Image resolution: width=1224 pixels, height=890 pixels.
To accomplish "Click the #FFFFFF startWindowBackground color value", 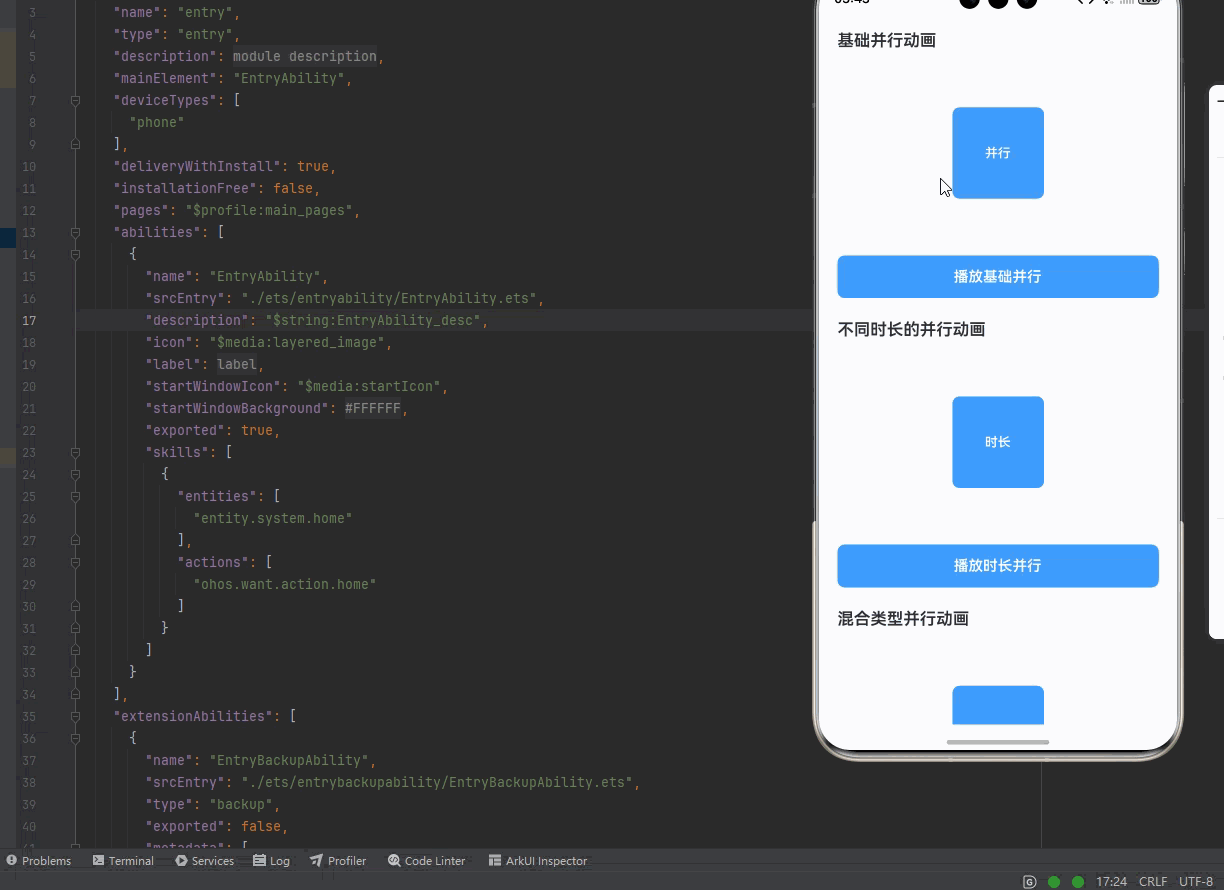I will click(x=373, y=408).
